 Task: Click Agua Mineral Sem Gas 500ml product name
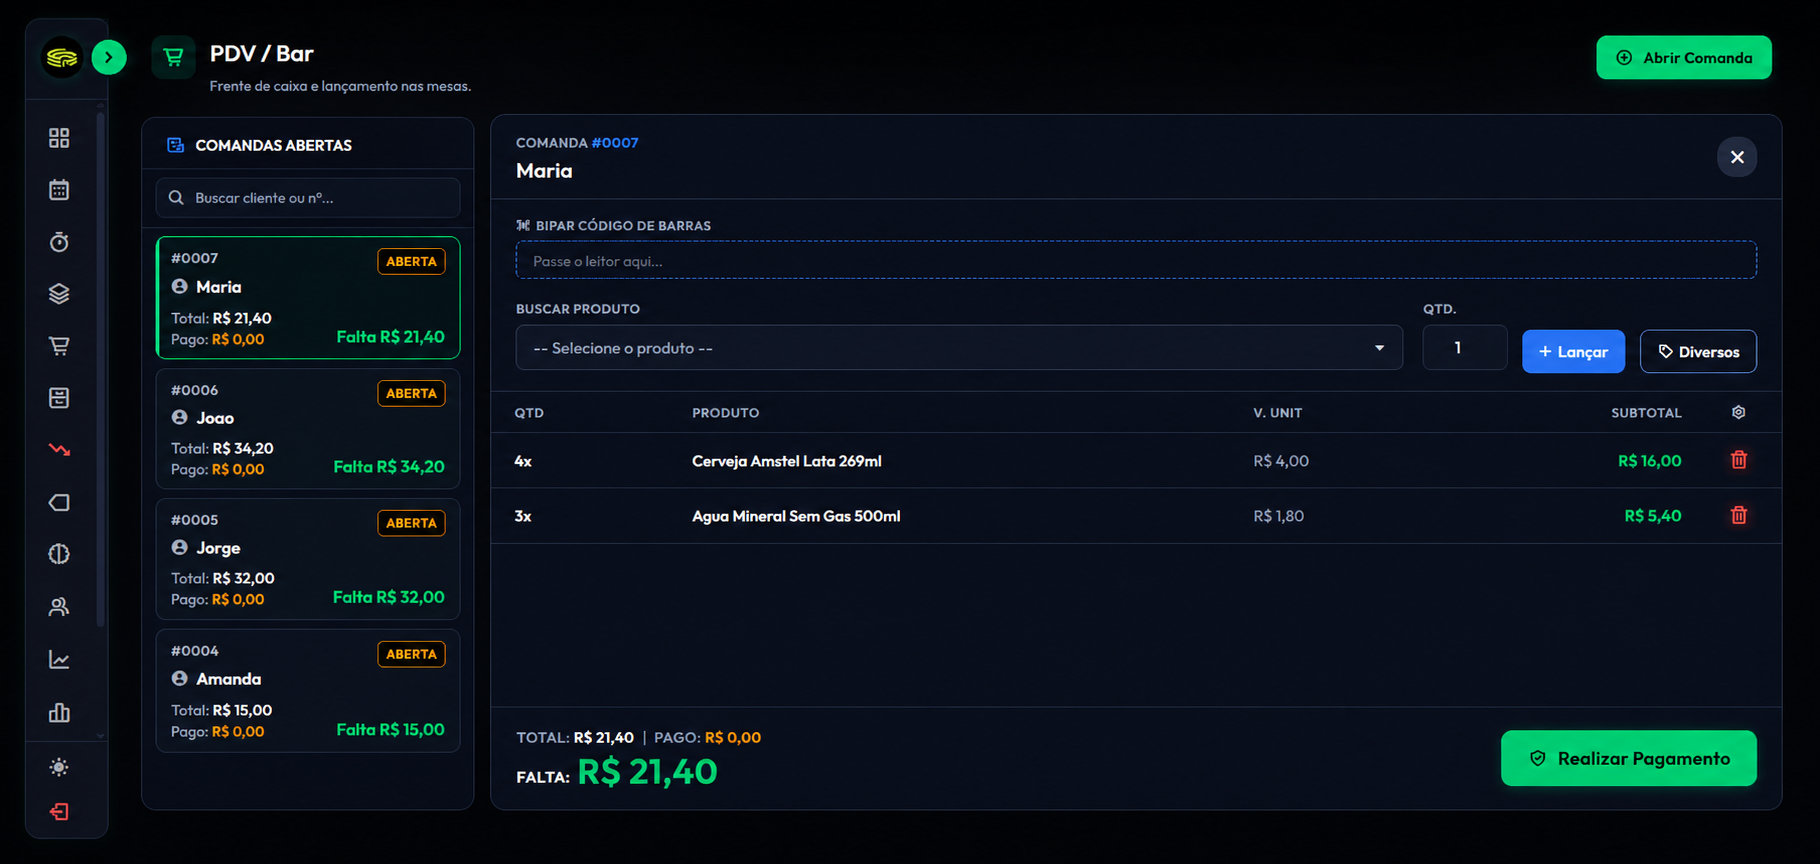pos(796,516)
